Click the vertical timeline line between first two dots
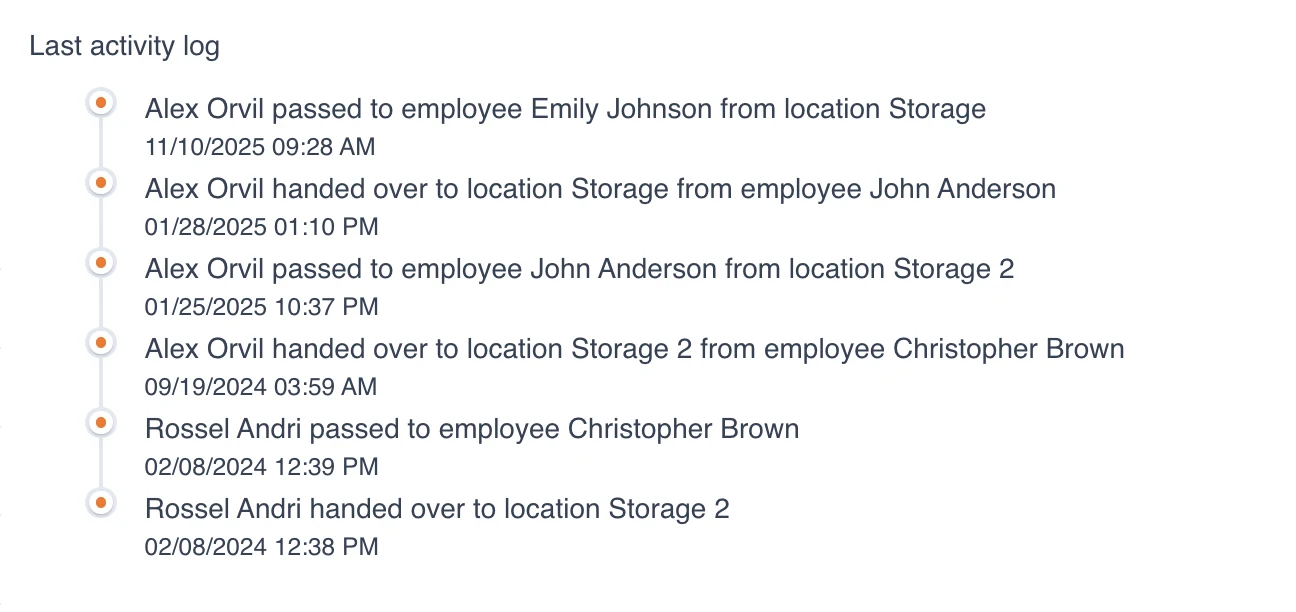Image resolution: width=1296 pixels, height=612 pixels. pos(100,143)
